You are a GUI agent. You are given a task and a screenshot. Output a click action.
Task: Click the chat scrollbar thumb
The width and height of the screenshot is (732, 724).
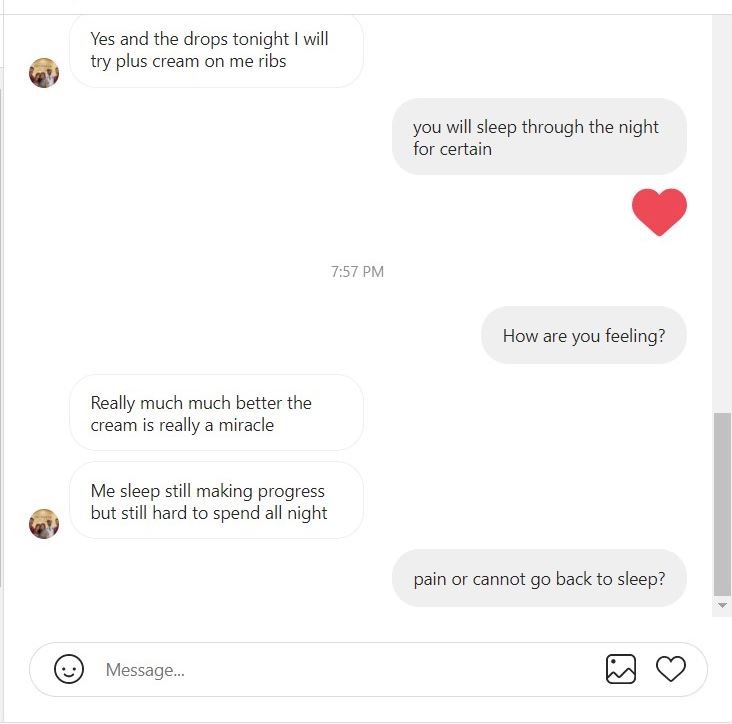722,504
